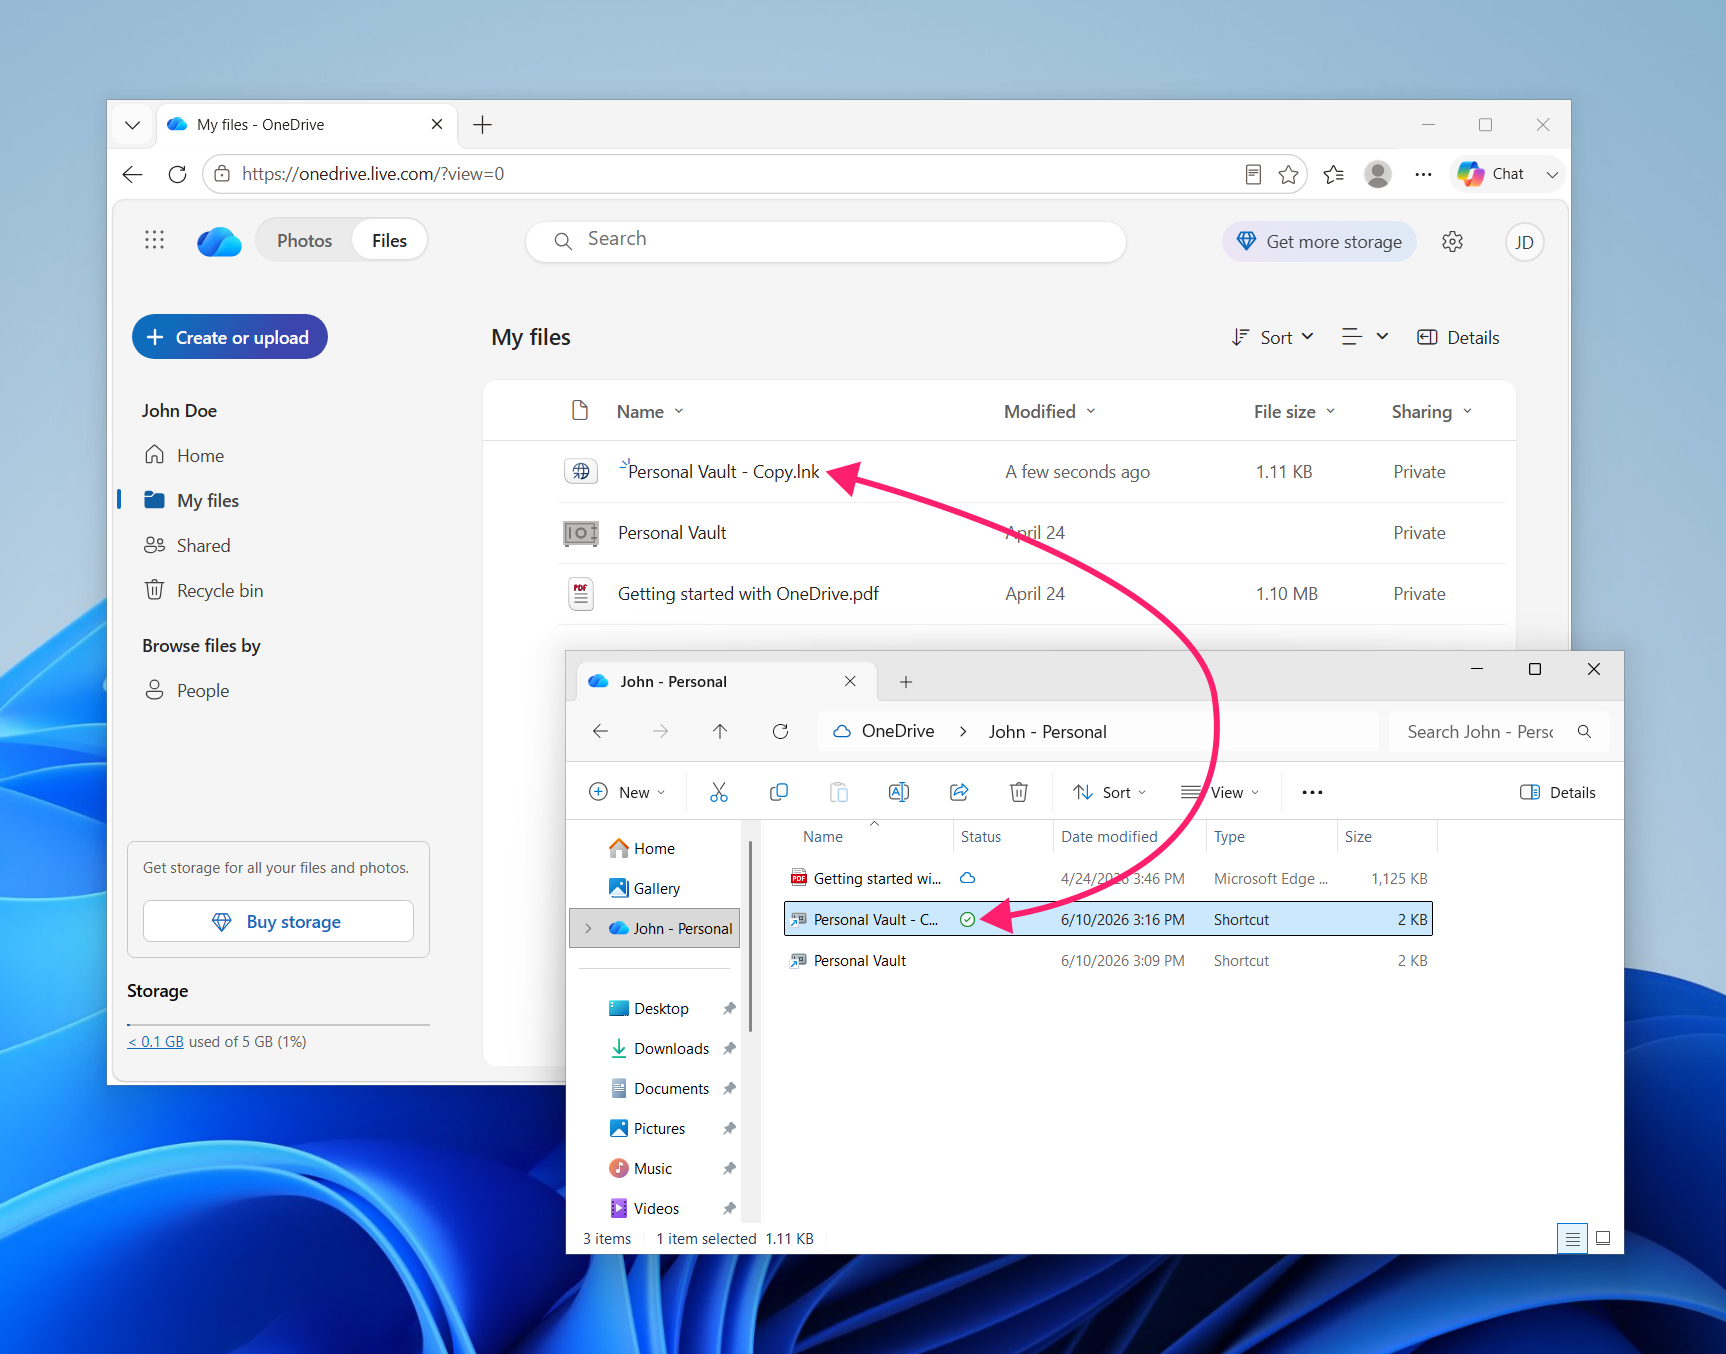Open the 0.1 GB storage usage link
The width and height of the screenshot is (1726, 1354).
[x=156, y=1042]
